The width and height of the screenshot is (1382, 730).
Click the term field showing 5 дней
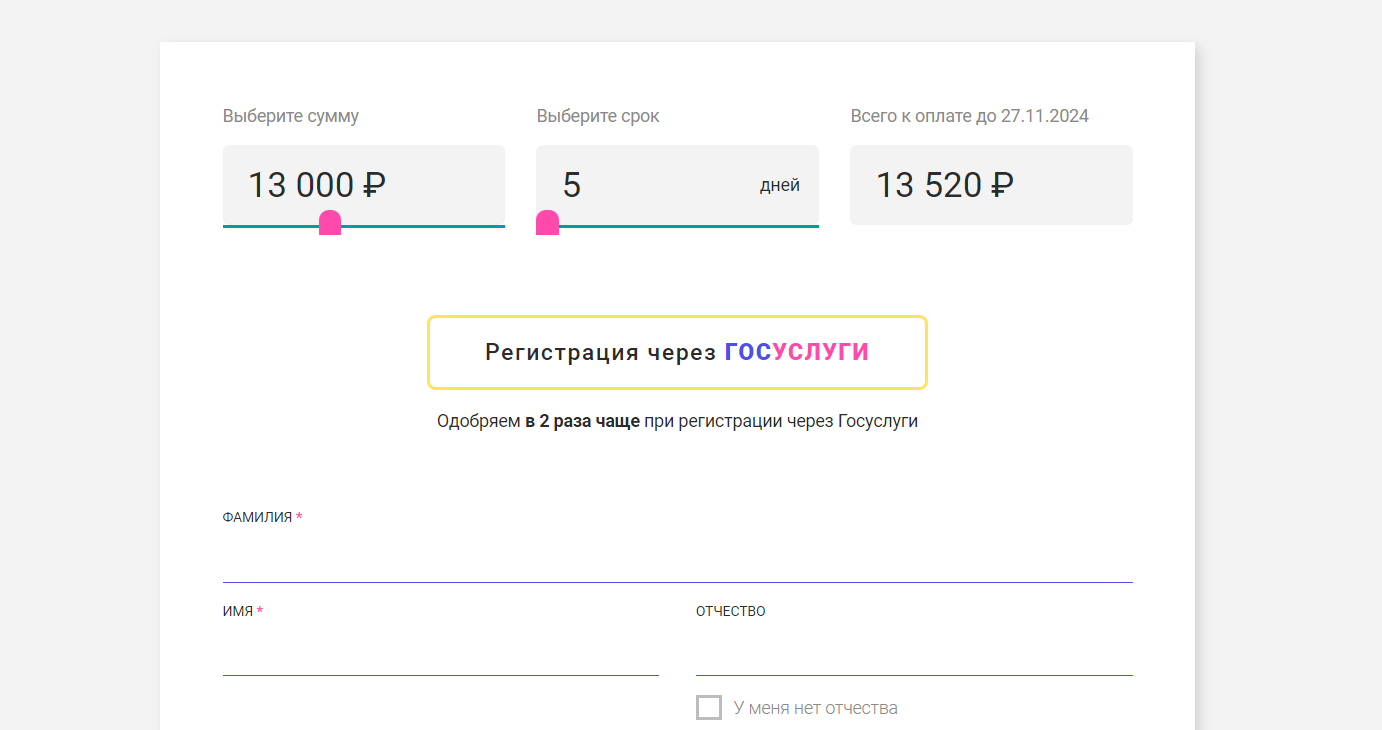click(677, 185)
